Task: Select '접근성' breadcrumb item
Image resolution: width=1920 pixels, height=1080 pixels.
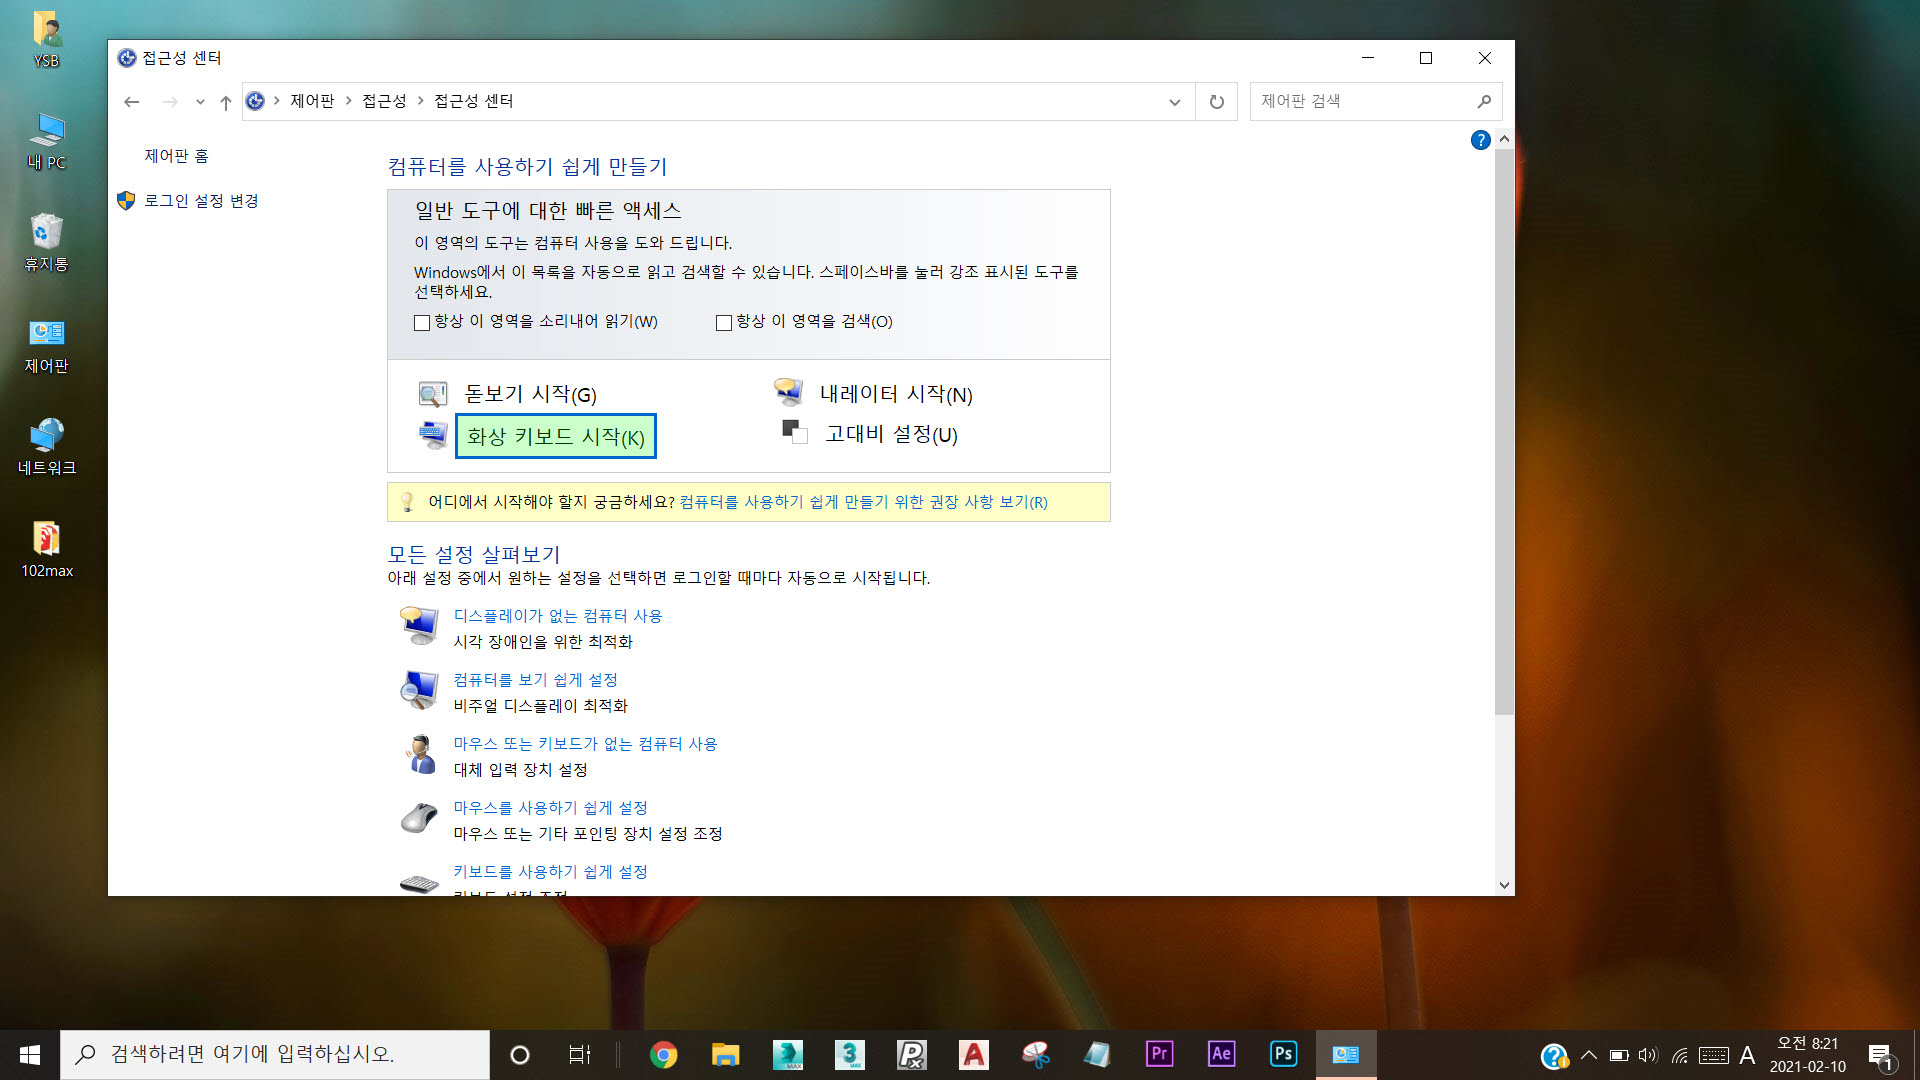Action: [x=384, y=101]
